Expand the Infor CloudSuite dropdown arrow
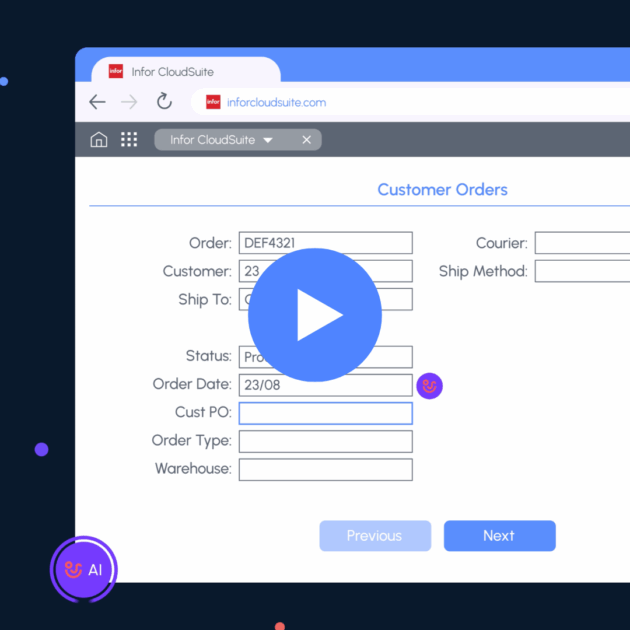This screenshot has width=630, height=630. tap(268, 141)
